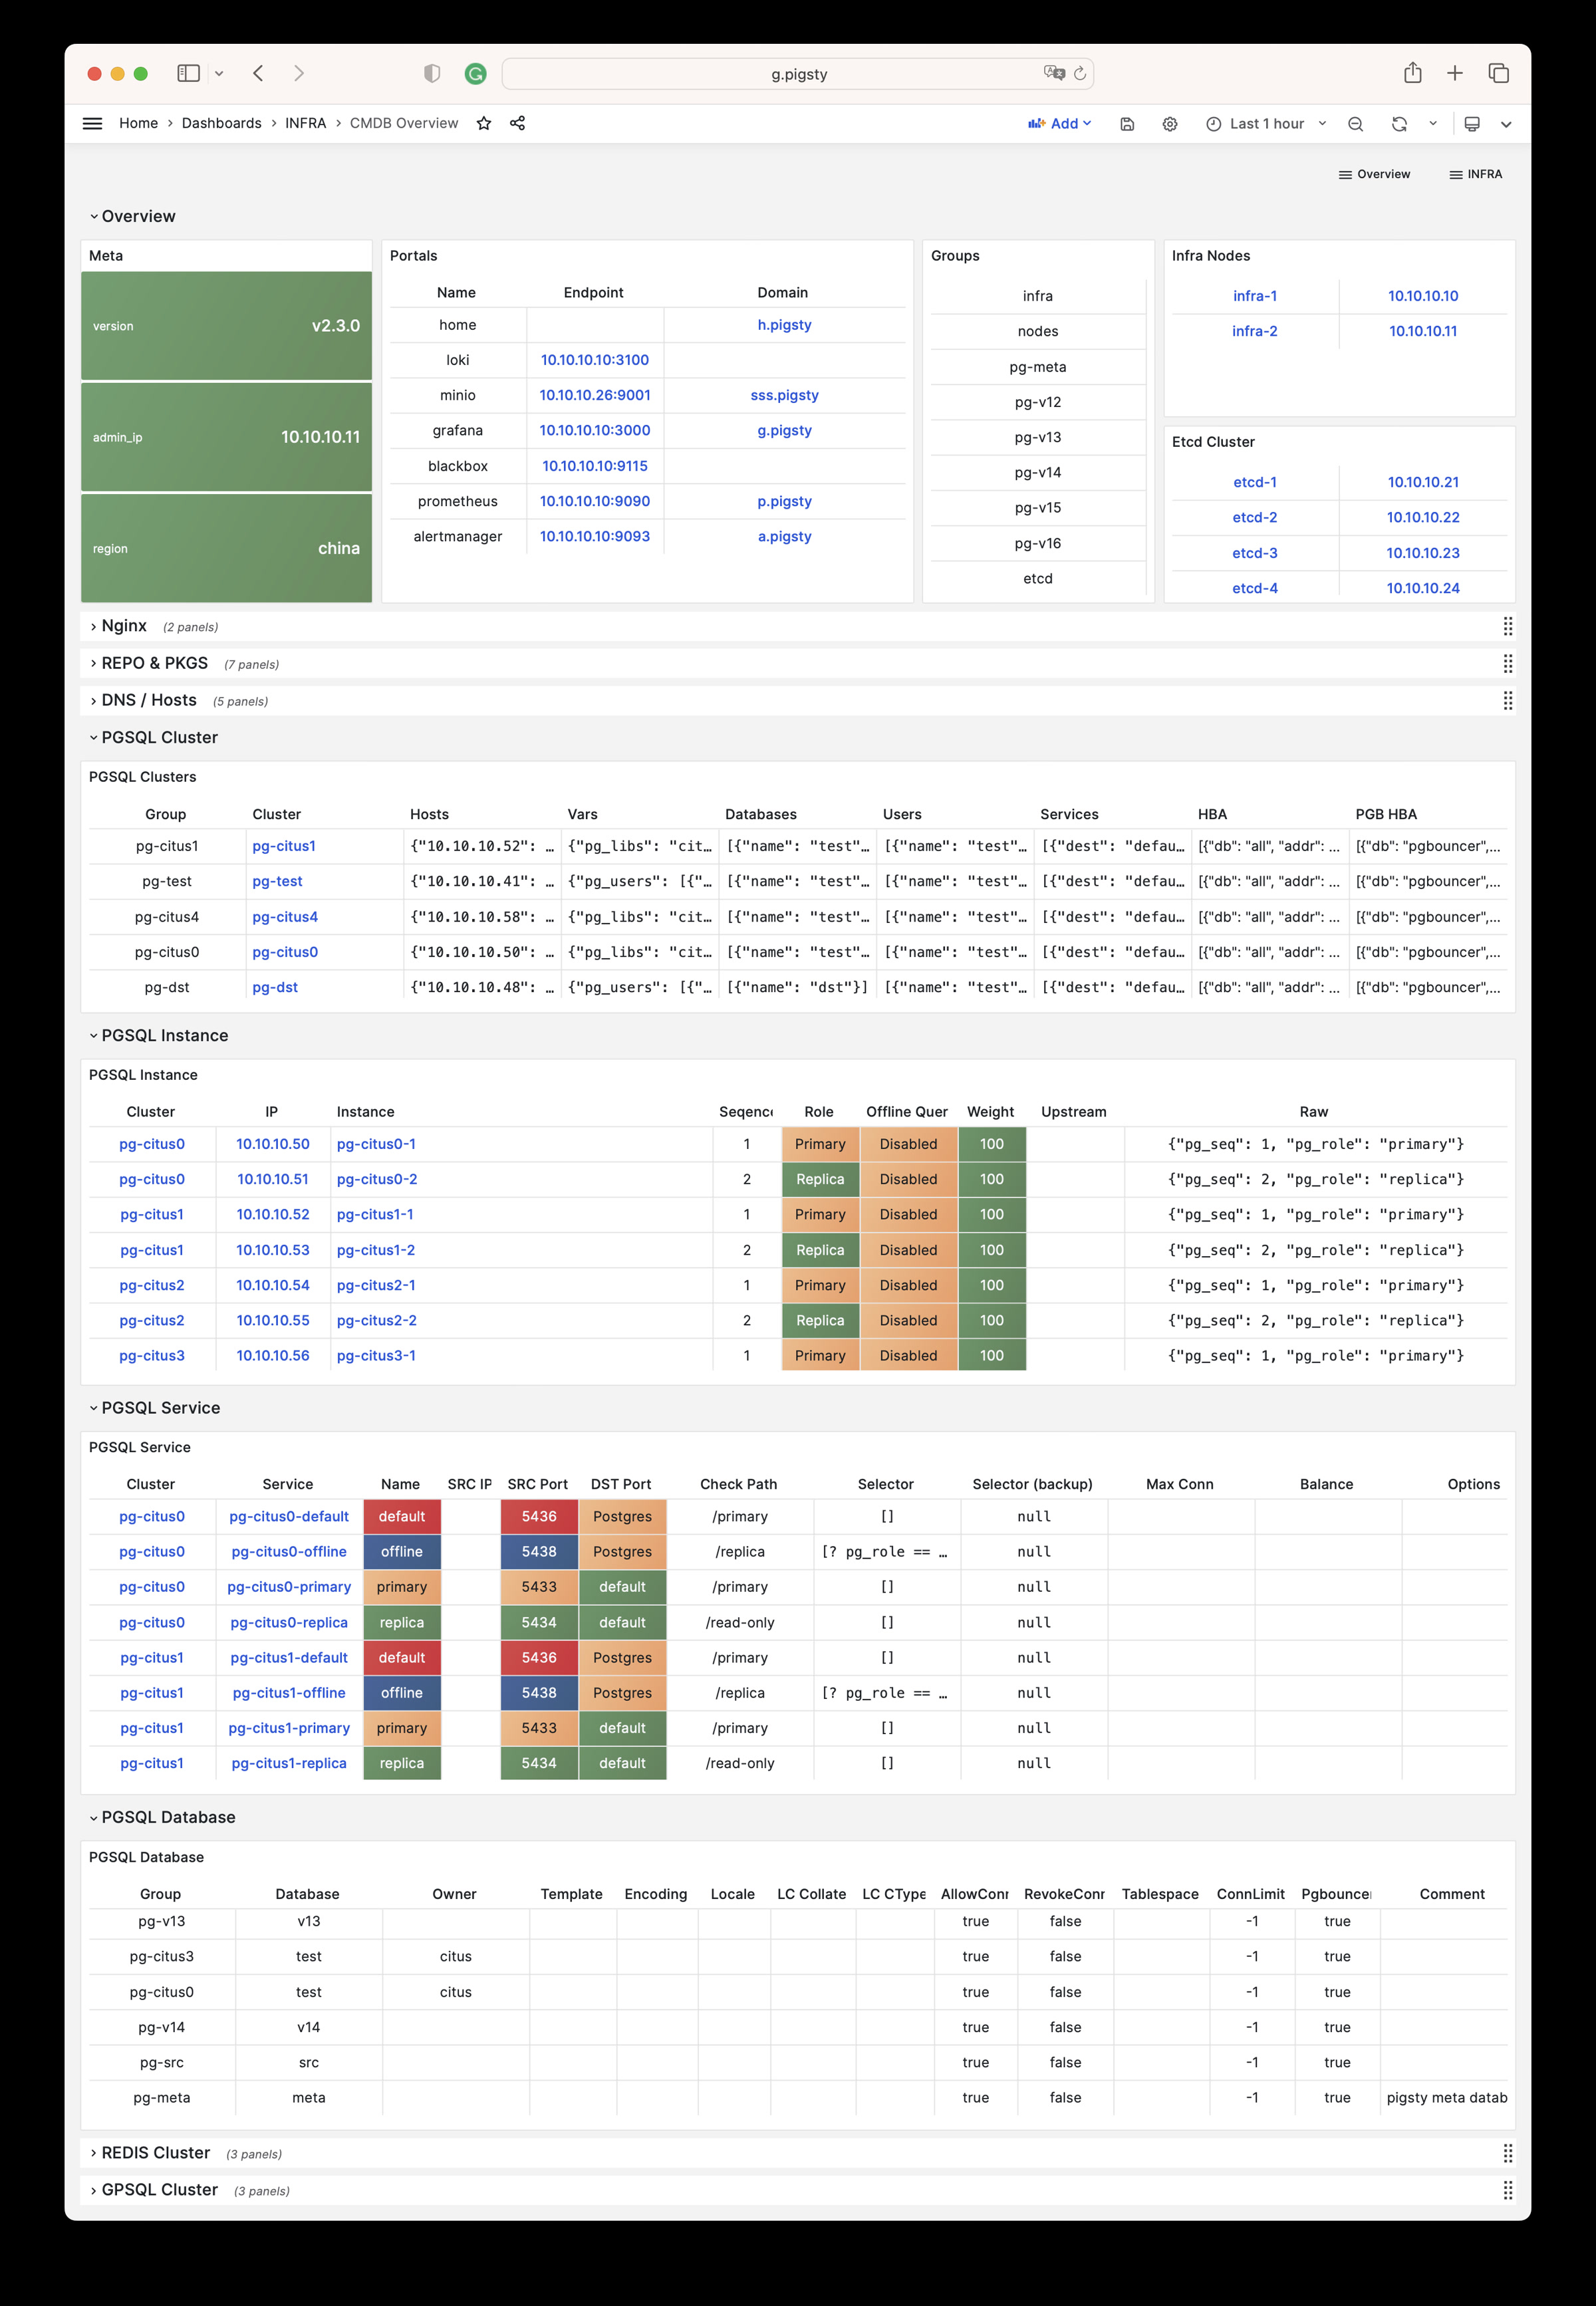Image resolution: width=1596 pixels, height=2306 pixels.
Task: Open the pg-citus1 cluster link
Action: pyautogui.click(x=284, y=846)
